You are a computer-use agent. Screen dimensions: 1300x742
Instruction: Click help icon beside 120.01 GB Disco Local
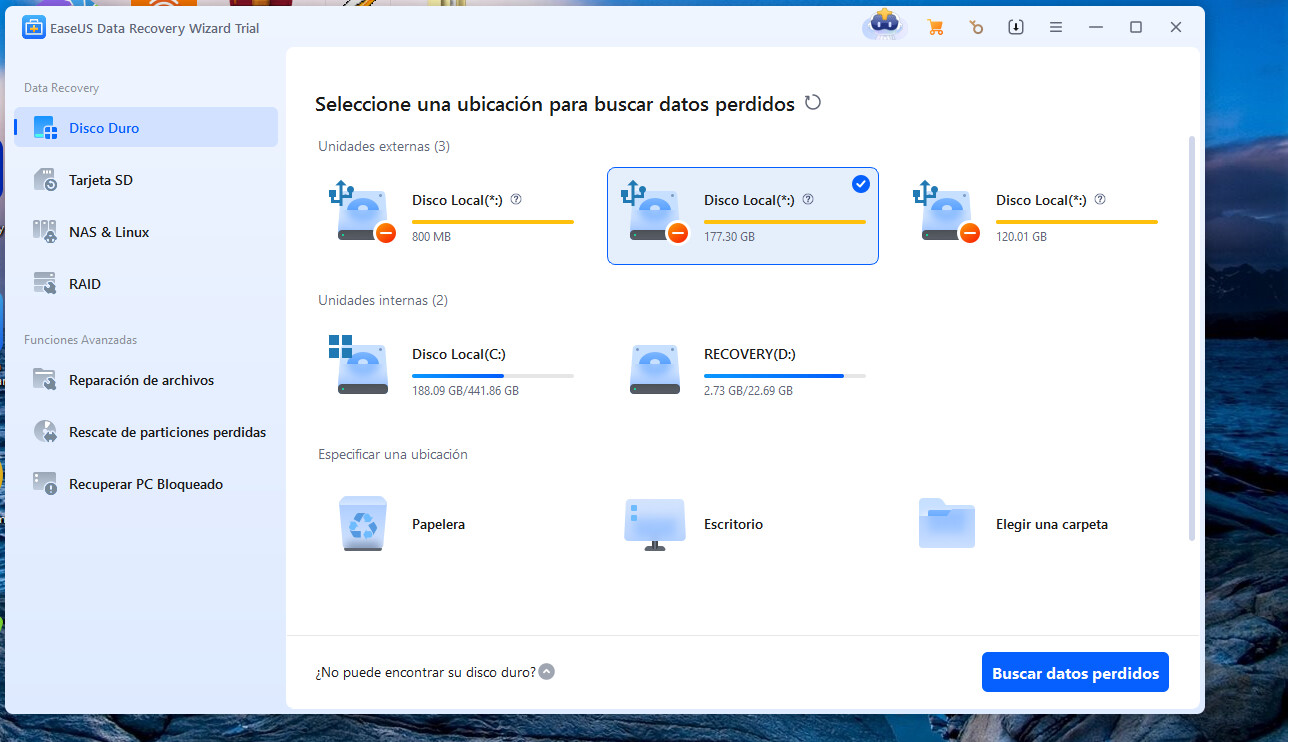pyautogui.click(x=1100, y=200)
